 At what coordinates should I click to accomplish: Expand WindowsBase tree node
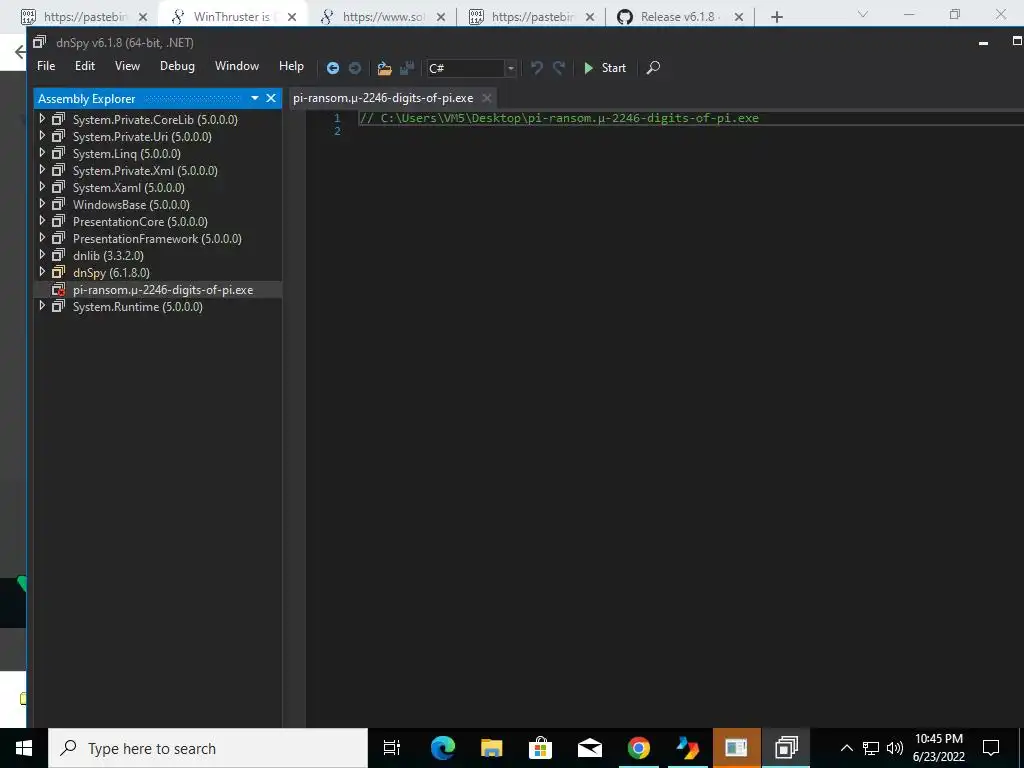[42, 204]
